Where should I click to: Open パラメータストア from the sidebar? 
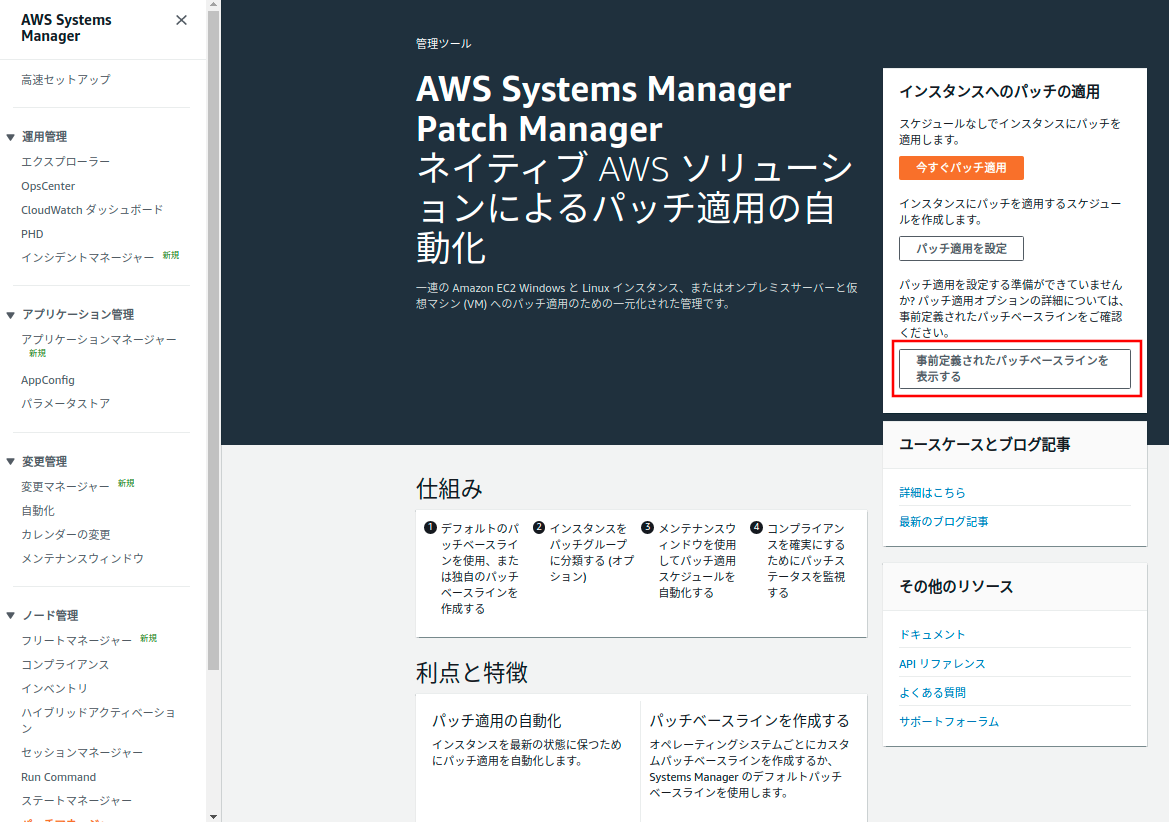[x=66, y=404]
